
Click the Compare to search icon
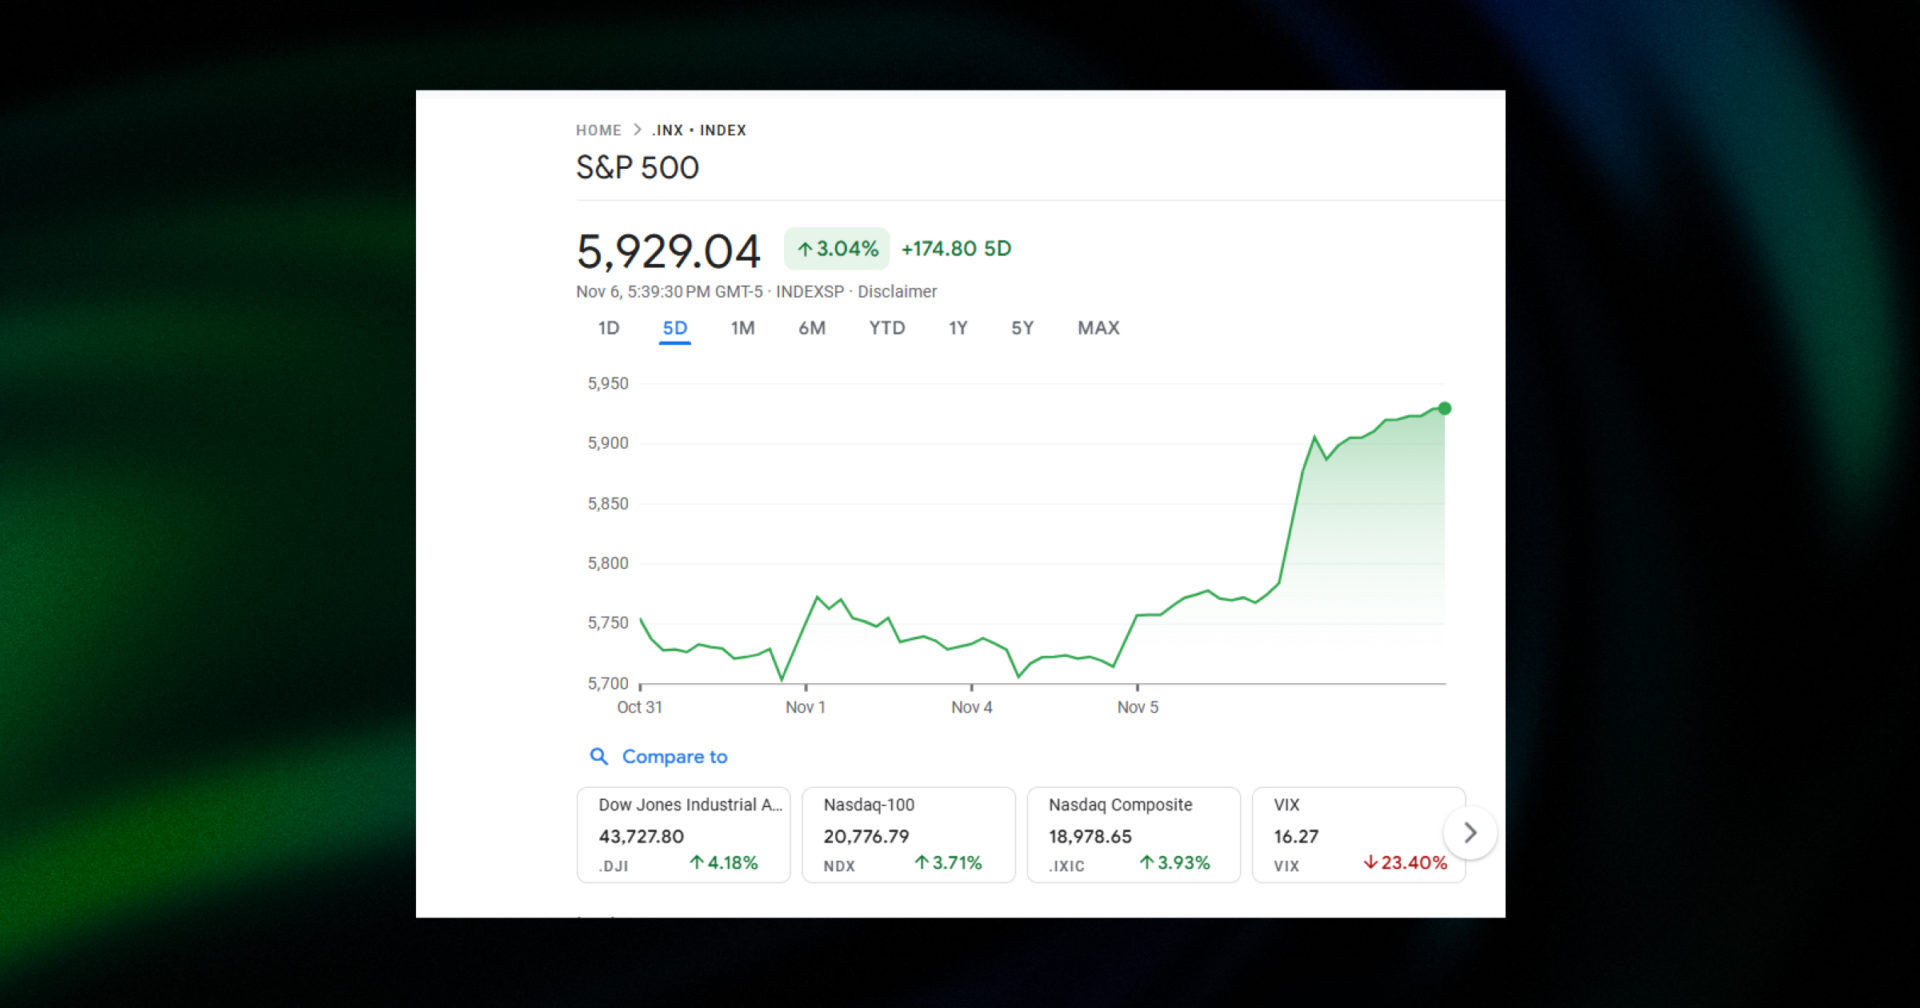click(599, 757)
